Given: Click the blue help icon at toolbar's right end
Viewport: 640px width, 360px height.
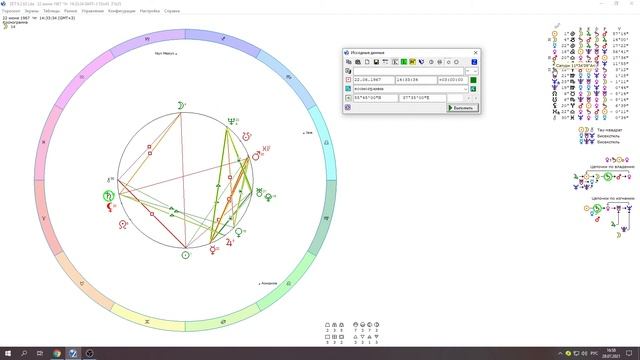Looking at the screenshot, I should click(x=474, y=62).
